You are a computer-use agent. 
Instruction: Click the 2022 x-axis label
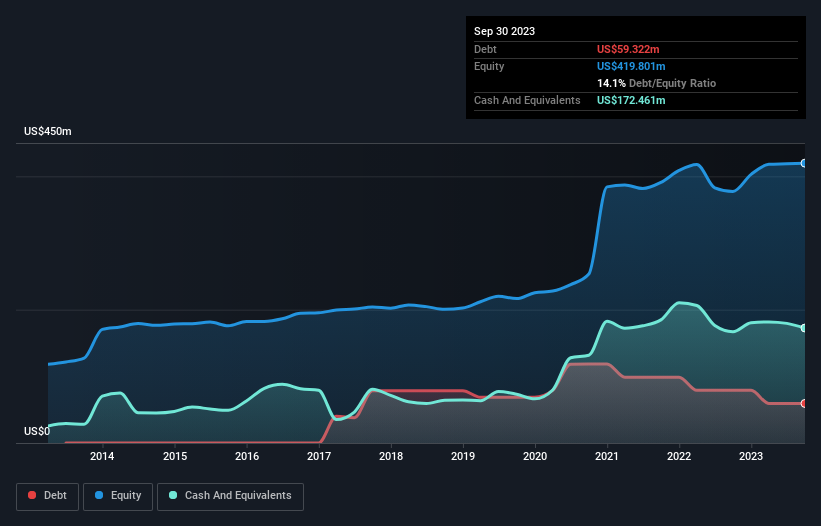pyautogui.click(x=679, y=456)
